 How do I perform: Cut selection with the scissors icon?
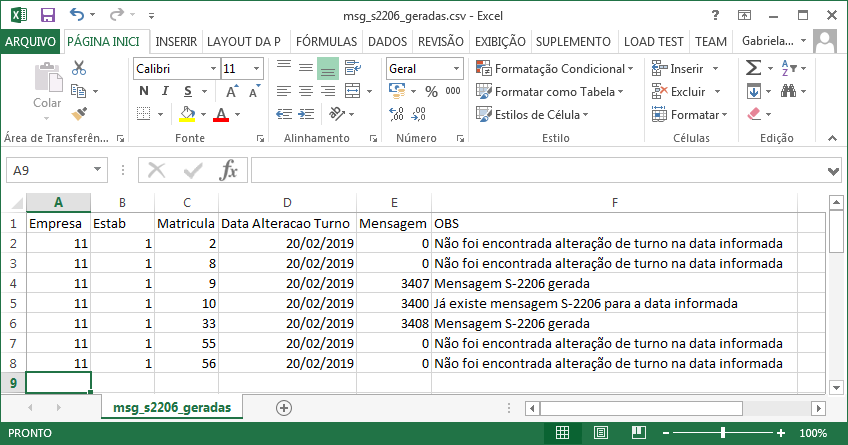[x=79, y=68]
